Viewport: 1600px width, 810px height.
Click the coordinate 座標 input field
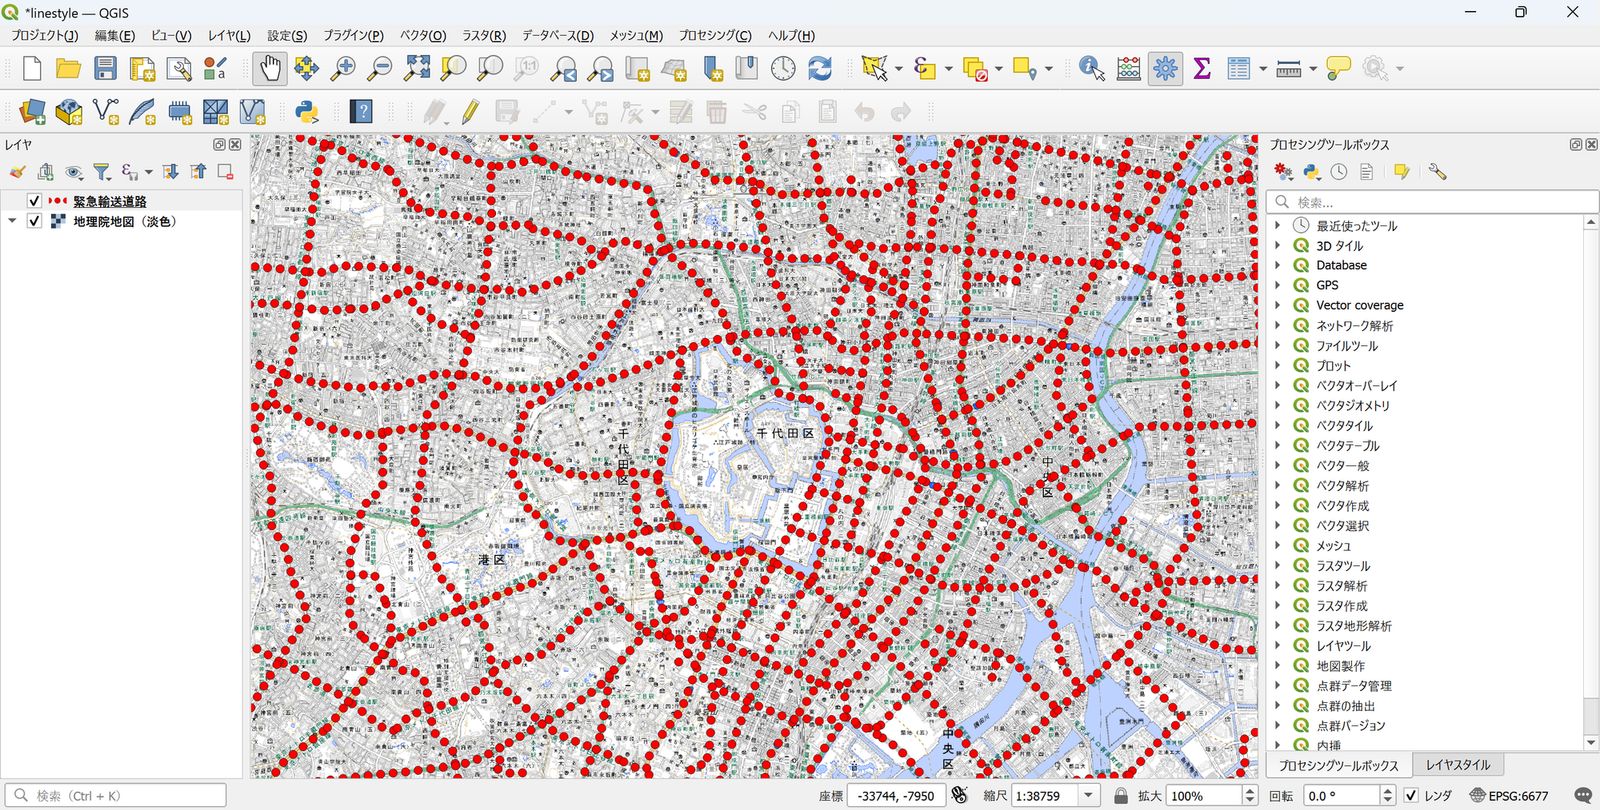point(896,796)
